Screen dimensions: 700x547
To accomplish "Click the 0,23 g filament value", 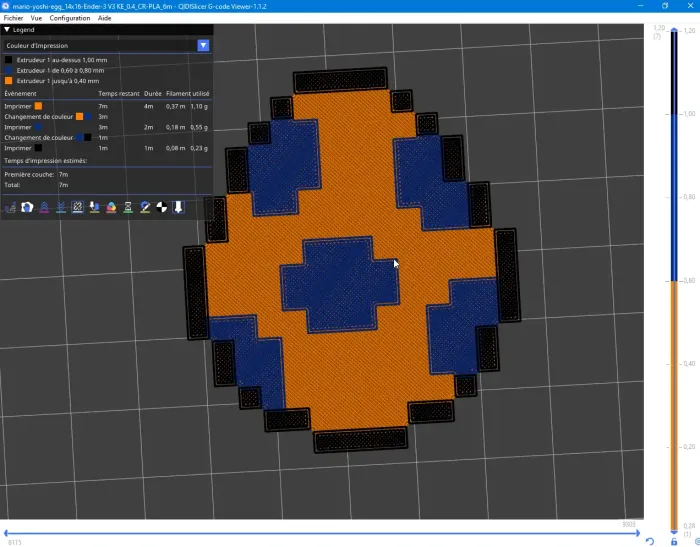I will (199, 148).
